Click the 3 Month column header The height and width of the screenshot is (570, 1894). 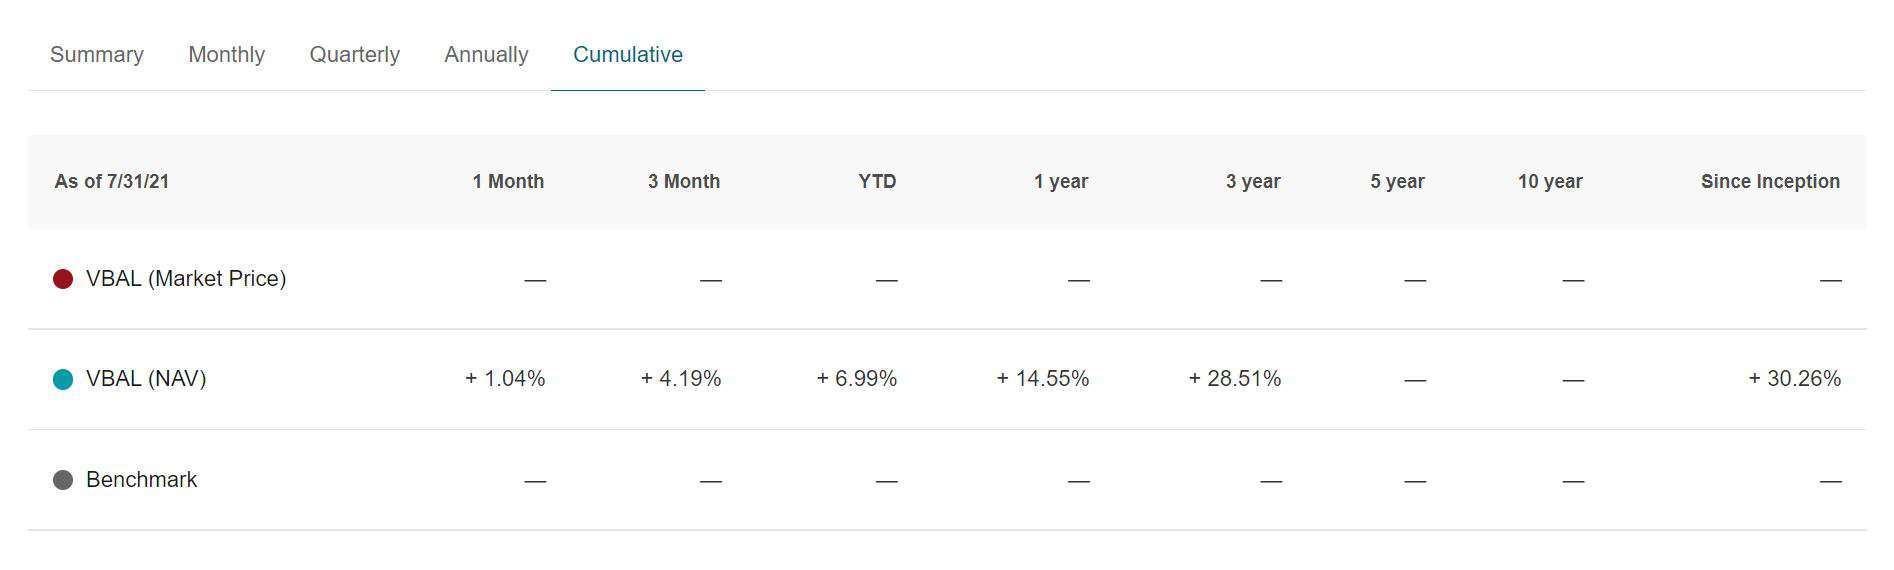point(683,182)
